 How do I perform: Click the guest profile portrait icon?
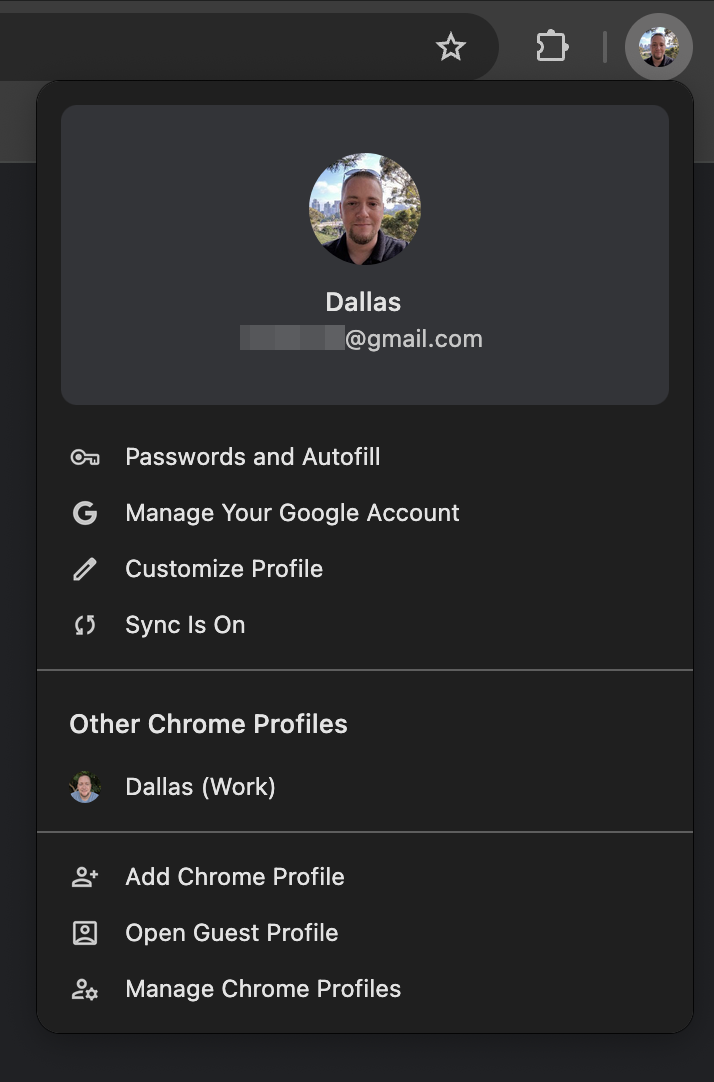pos(85,933)
